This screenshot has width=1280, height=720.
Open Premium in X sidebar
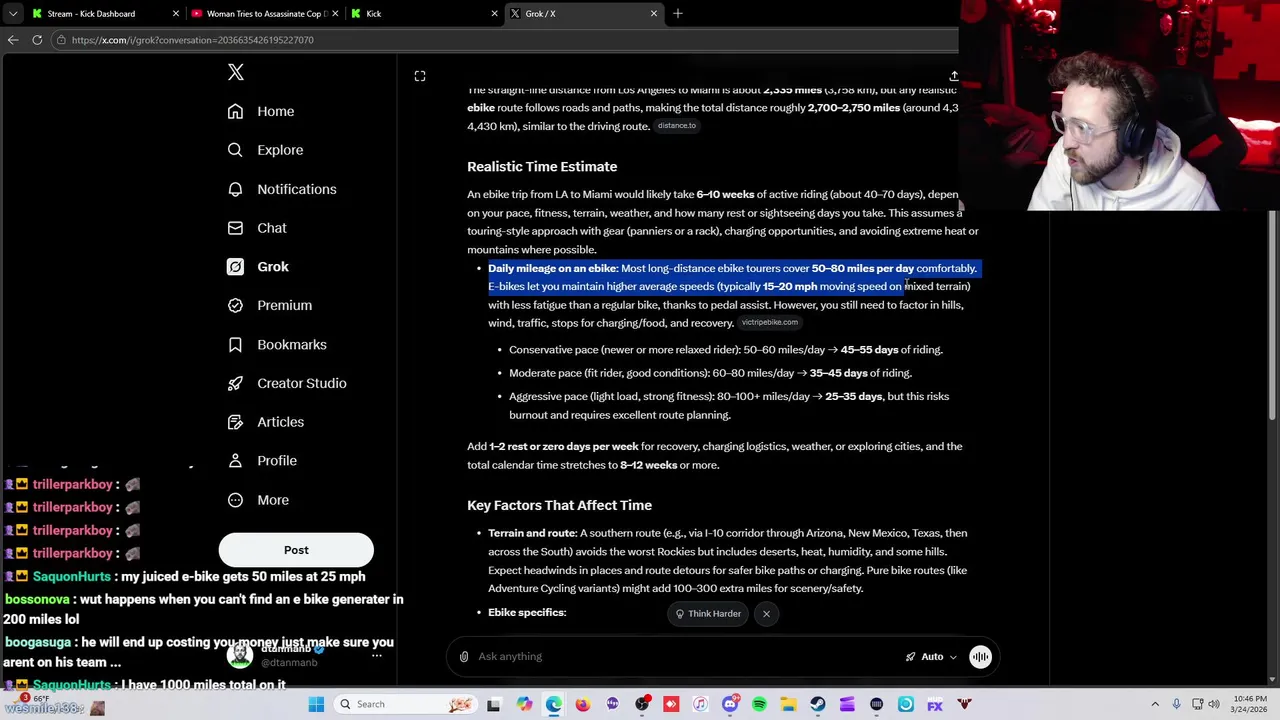270,305
